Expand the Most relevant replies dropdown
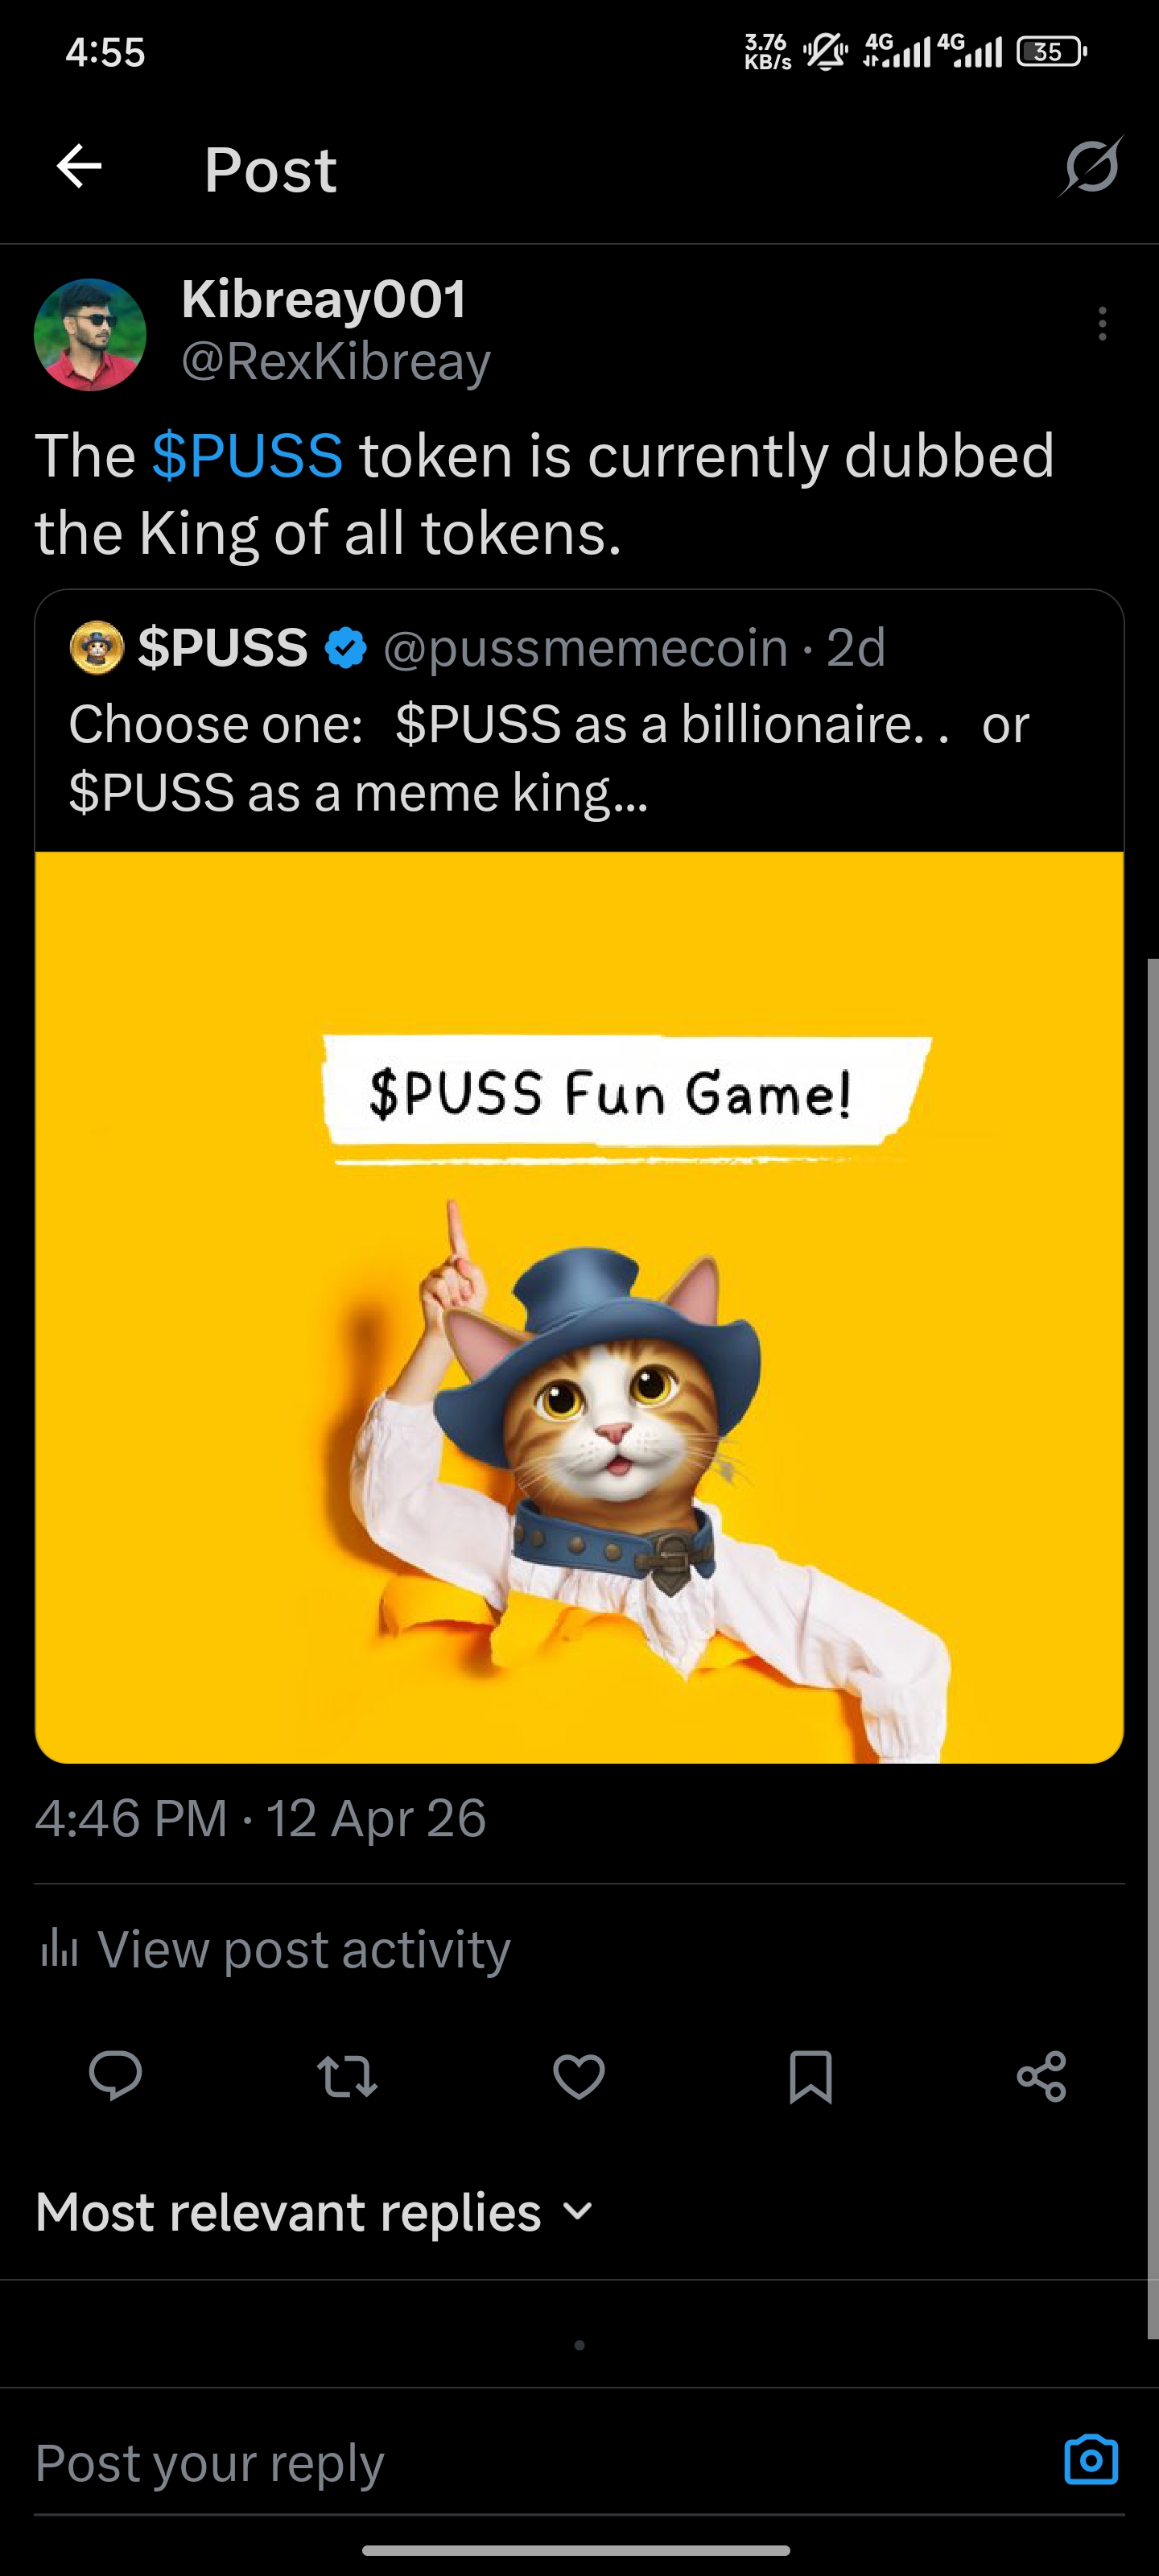The width and height of the screenshot is (1159, 2576). tap(315, 2211)
